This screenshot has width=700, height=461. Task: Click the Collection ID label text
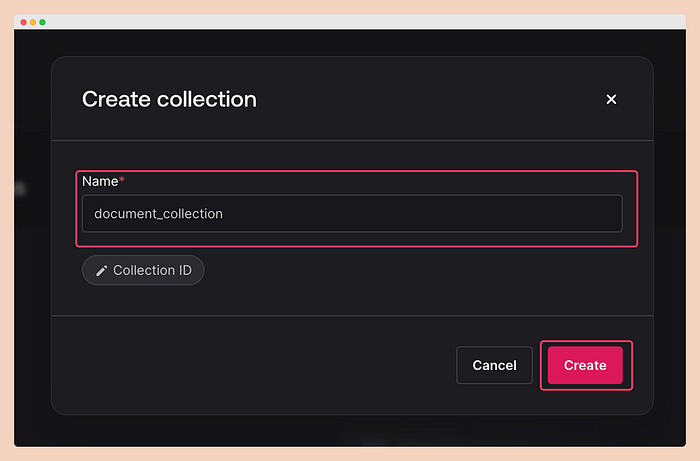(152, 270)
